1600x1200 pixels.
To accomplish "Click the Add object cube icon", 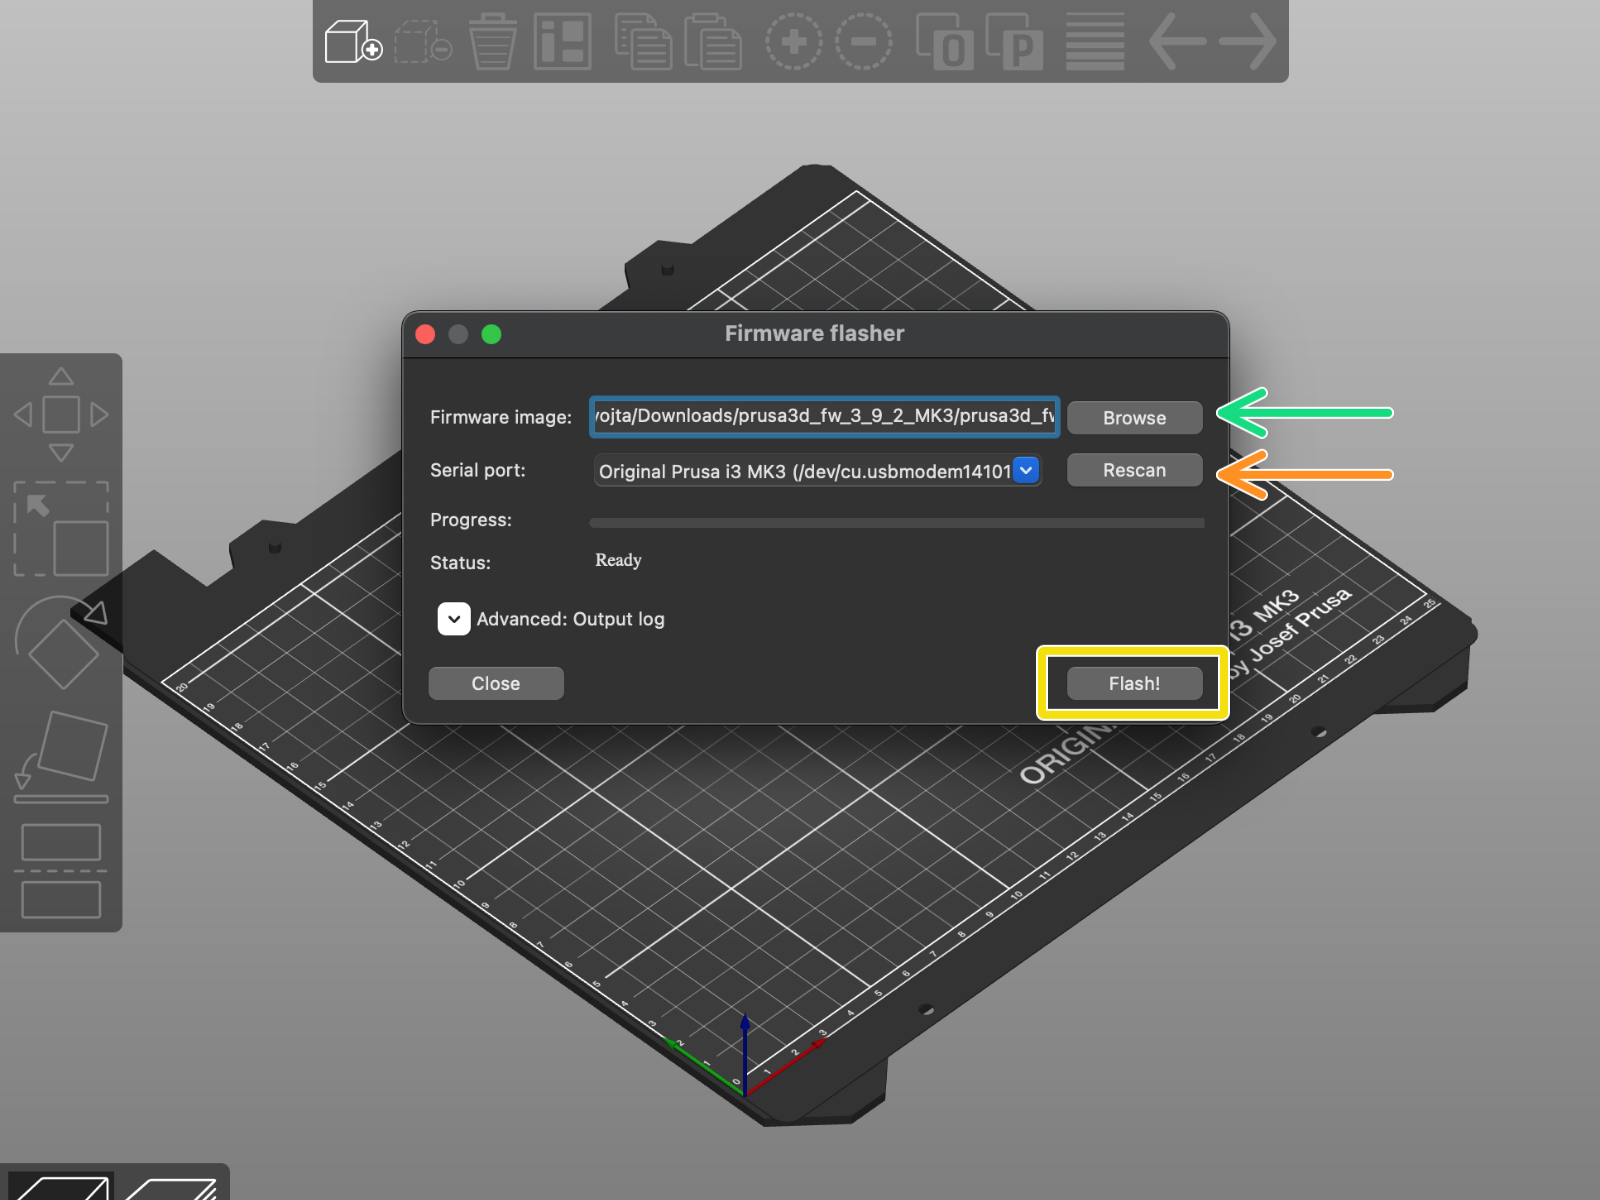I will coord(353,42).
